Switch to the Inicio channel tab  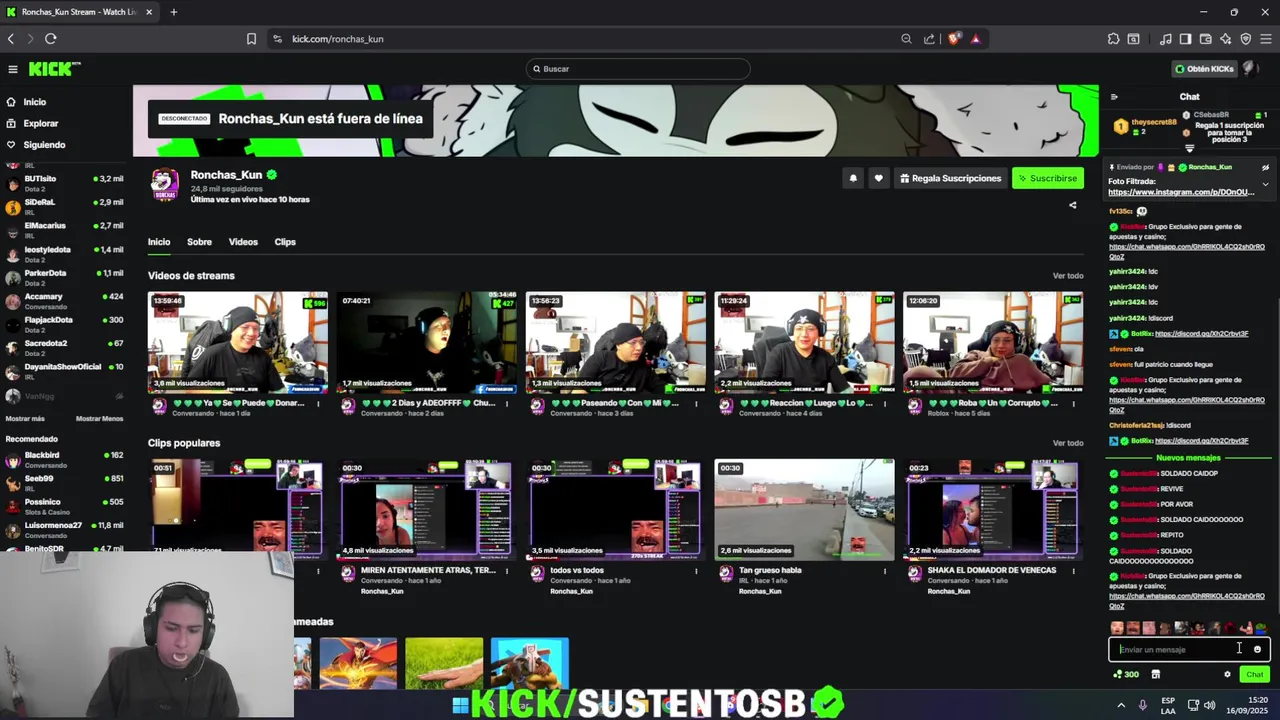[x=159, y=242]
